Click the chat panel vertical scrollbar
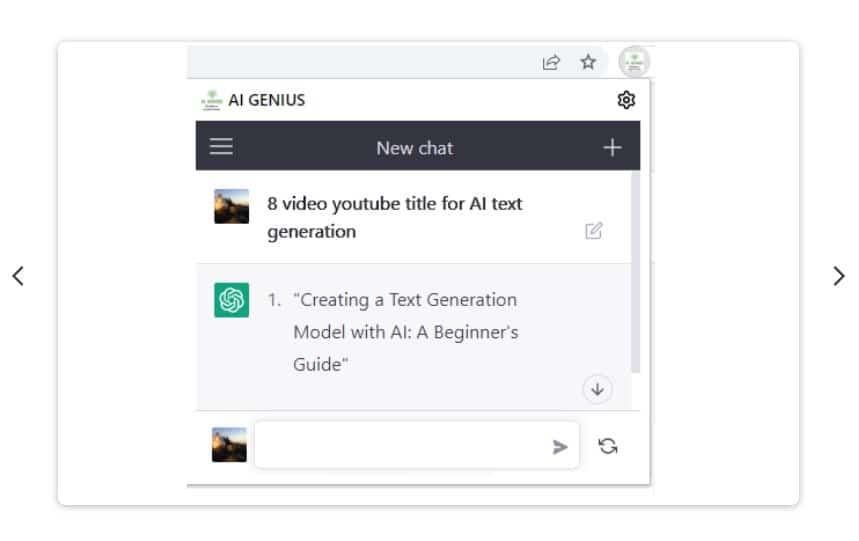 point(635,270)
